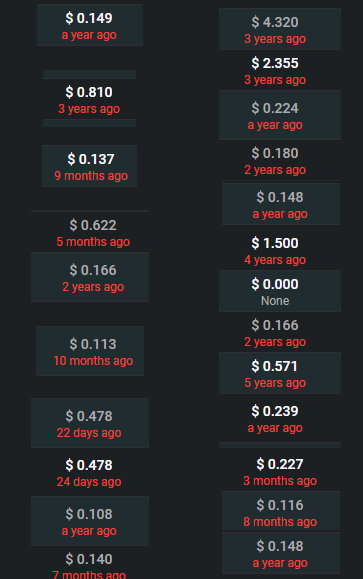Select the $ 0.478 22 days ago entry
The image size is (363, 579).
point(90,423)
